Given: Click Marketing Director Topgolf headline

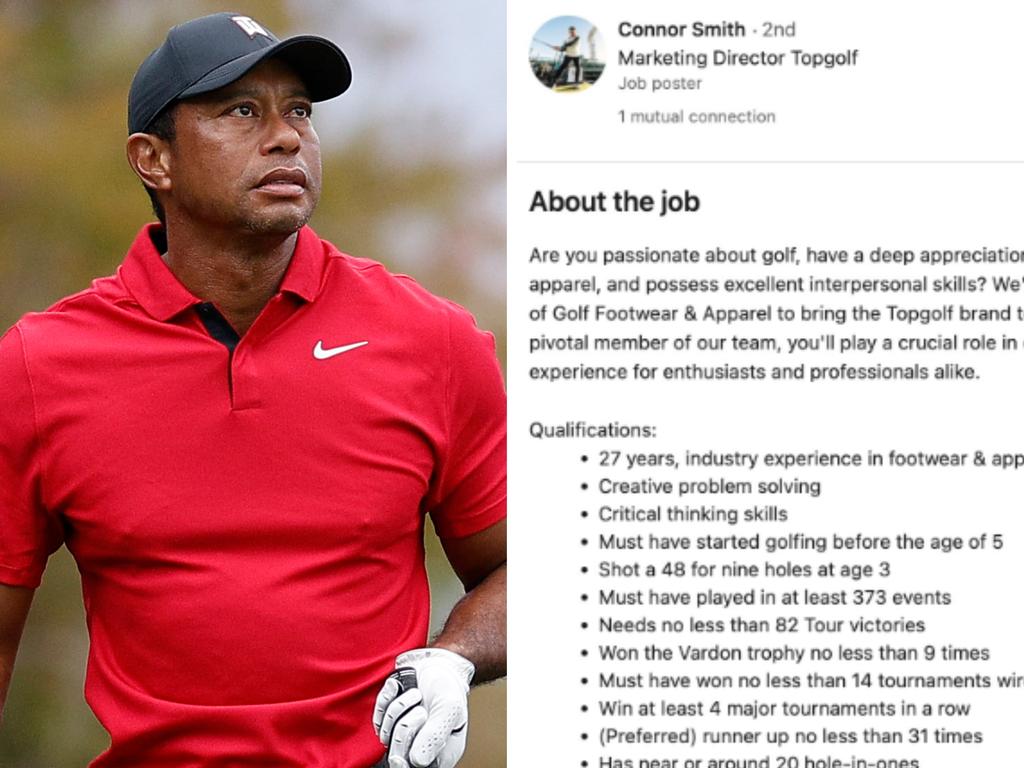Looking at the screenshot, I should pyautogui.click(x=738, y=58).
